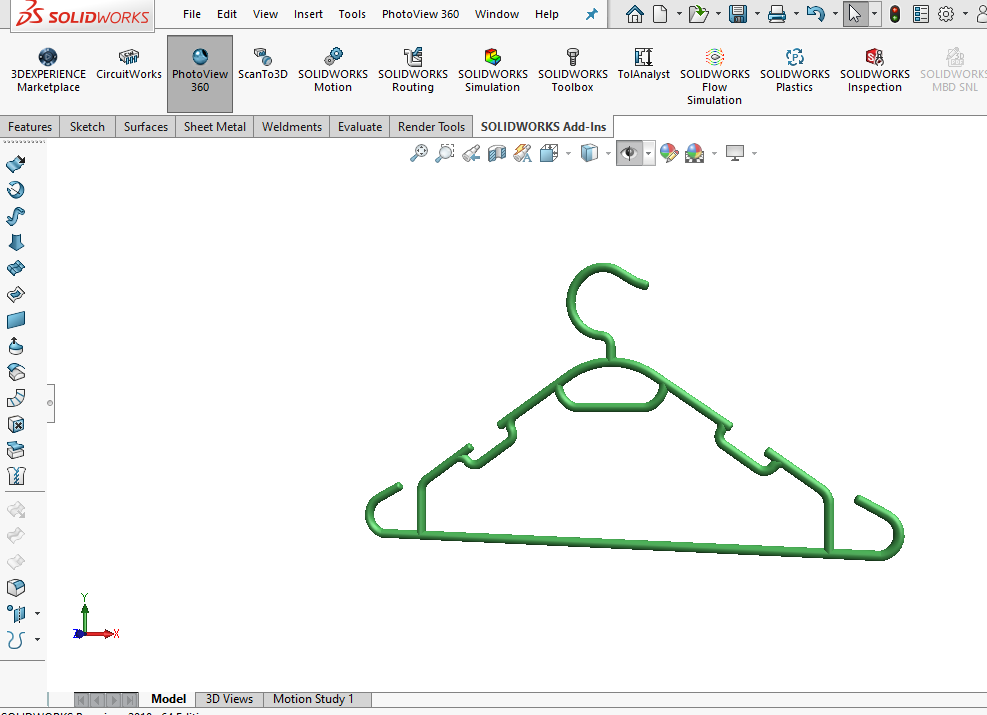The height and width of the screenshot is (715, 987).
Task: Activate SOLIDWORKS Routing add-in
Action: tap(413, 70)
